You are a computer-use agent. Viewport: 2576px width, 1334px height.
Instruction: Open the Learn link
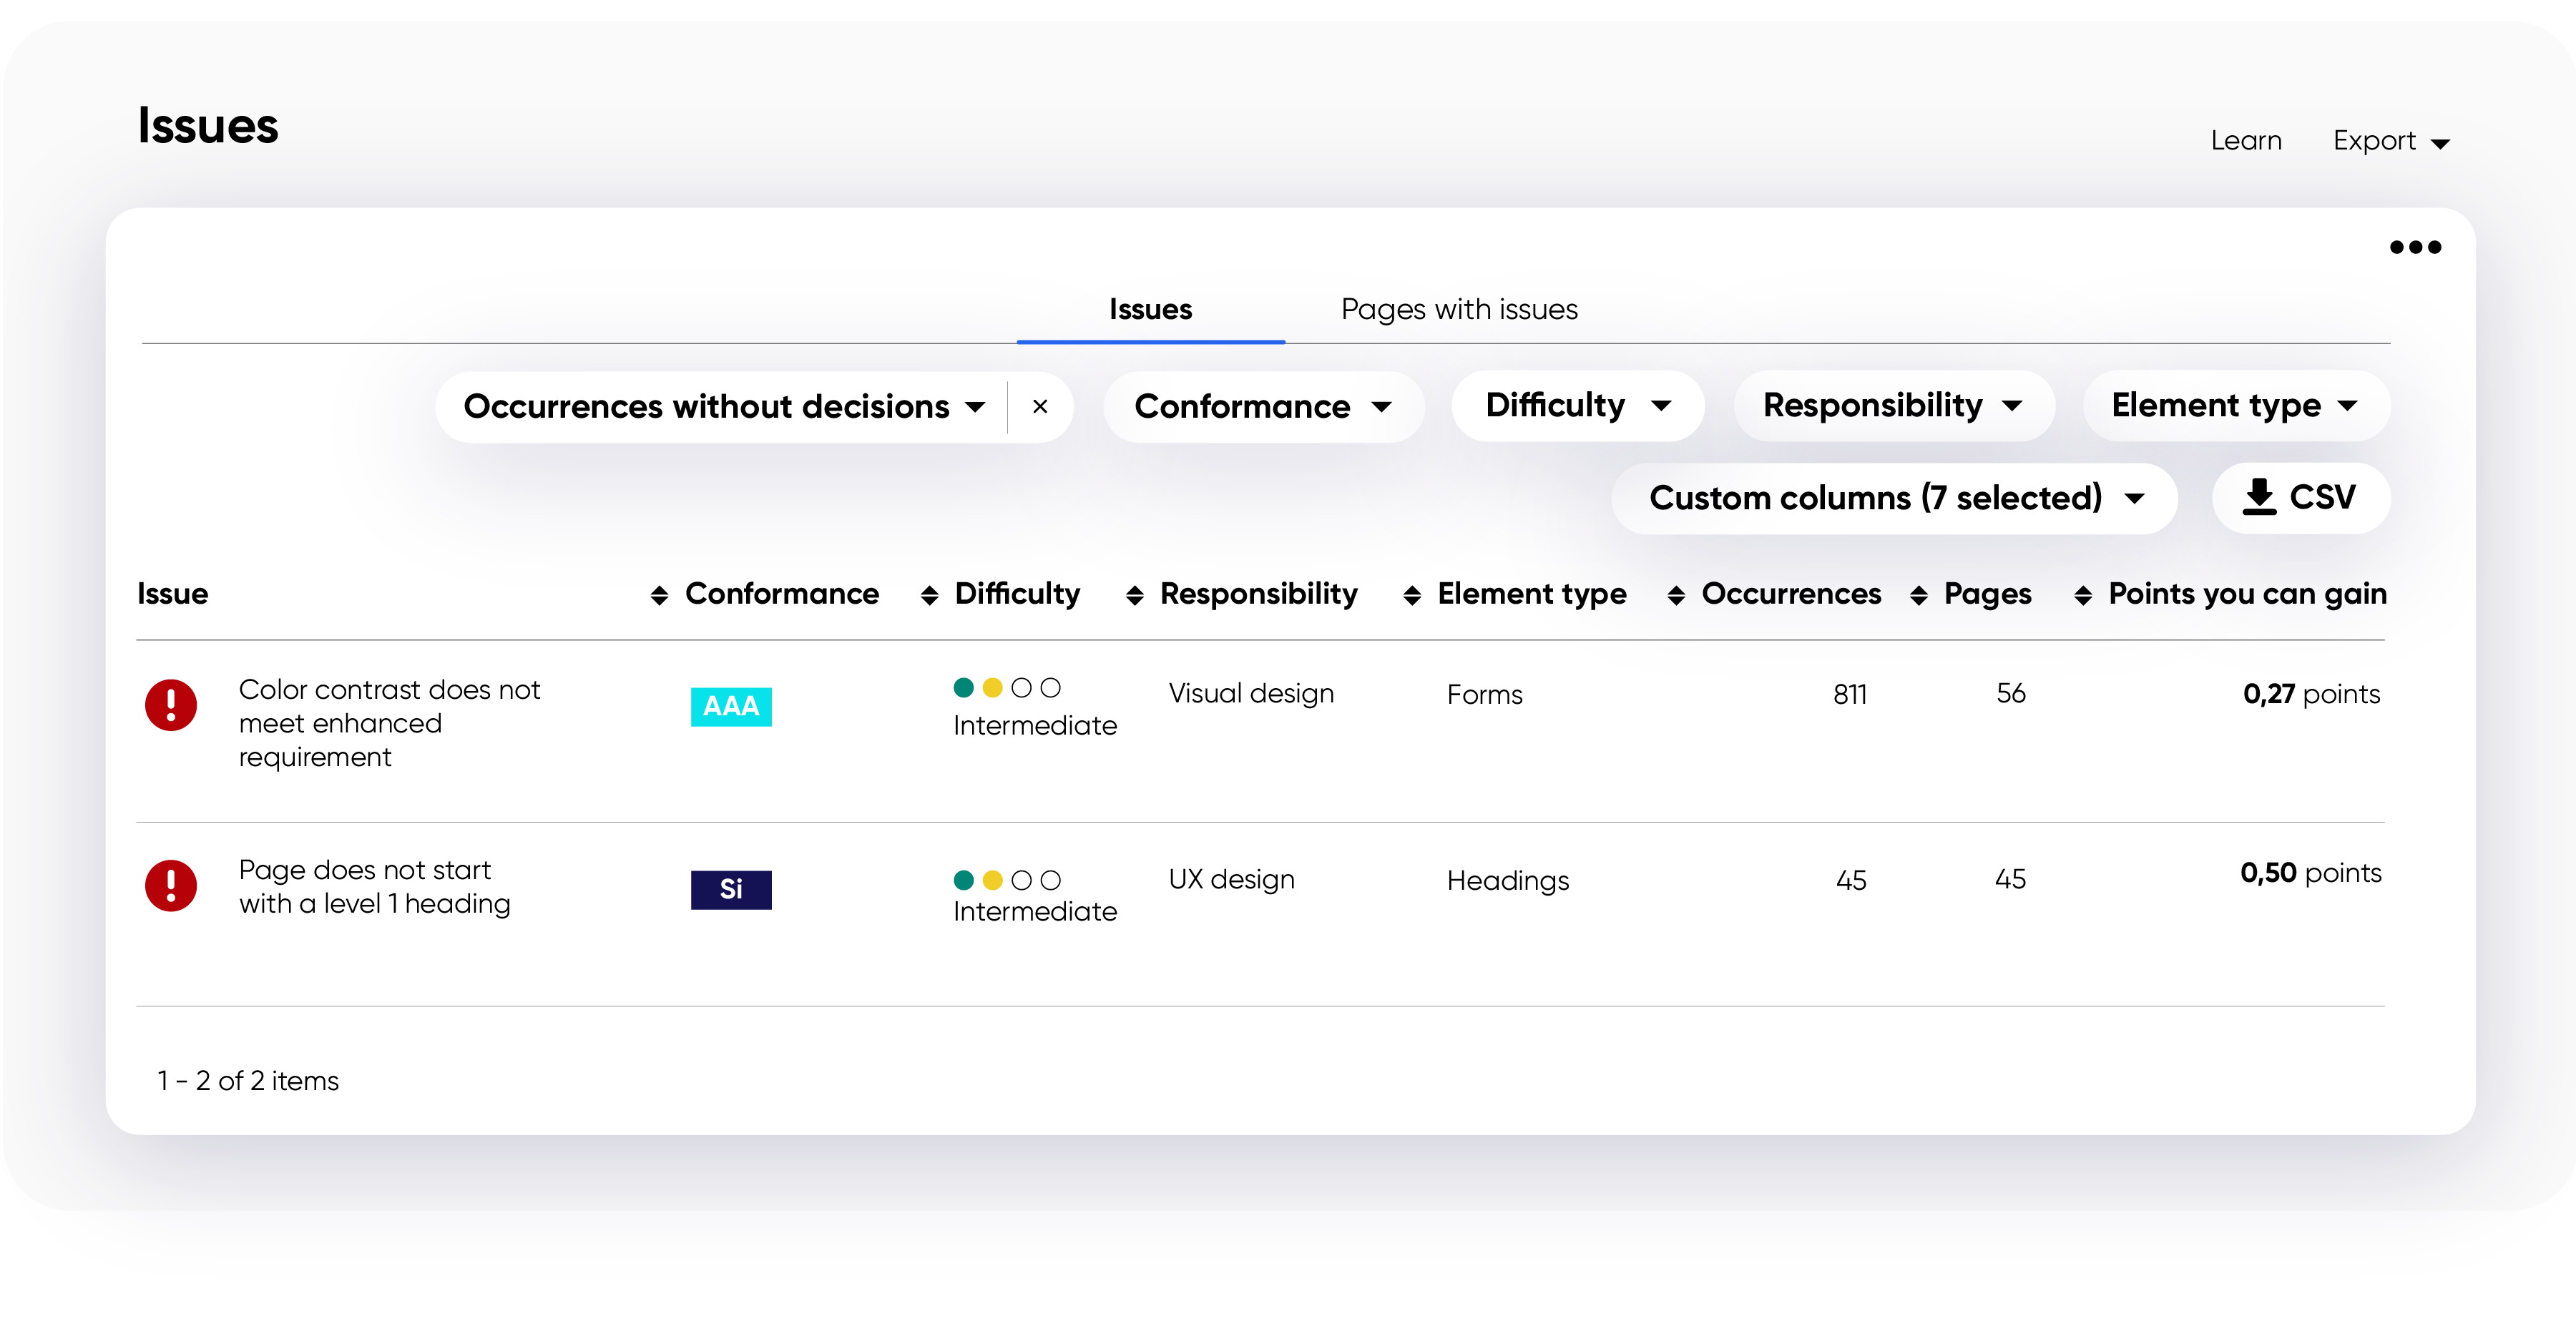click(x=2245, y=141)
